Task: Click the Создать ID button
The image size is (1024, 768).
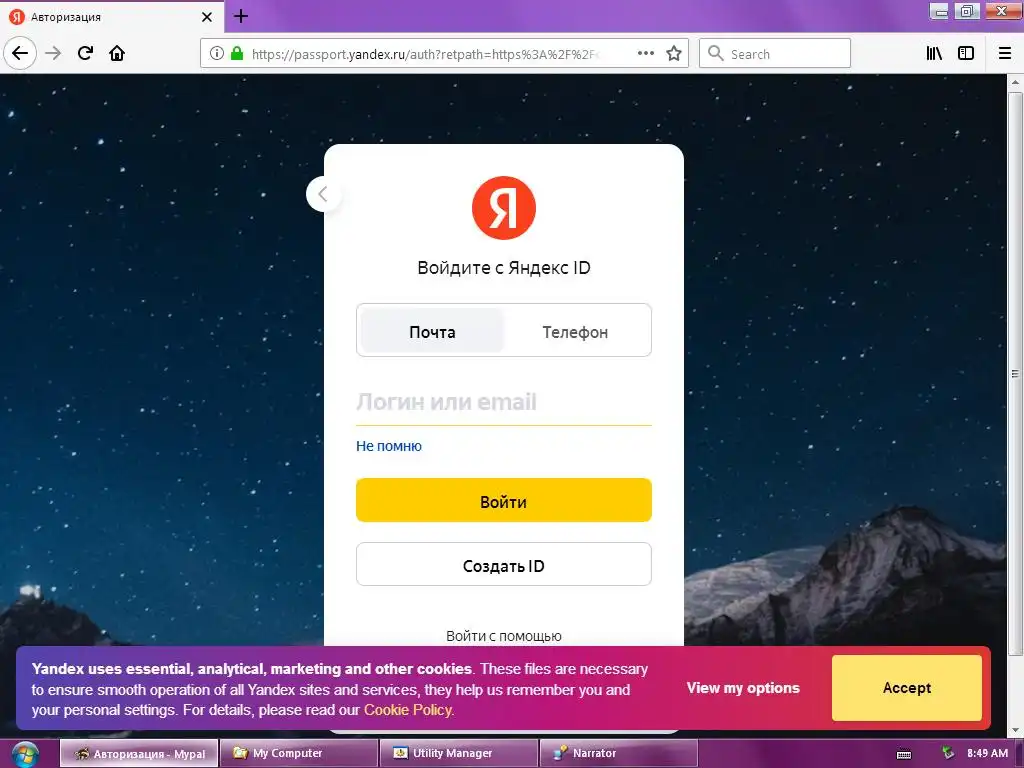Action: (504, 564)
